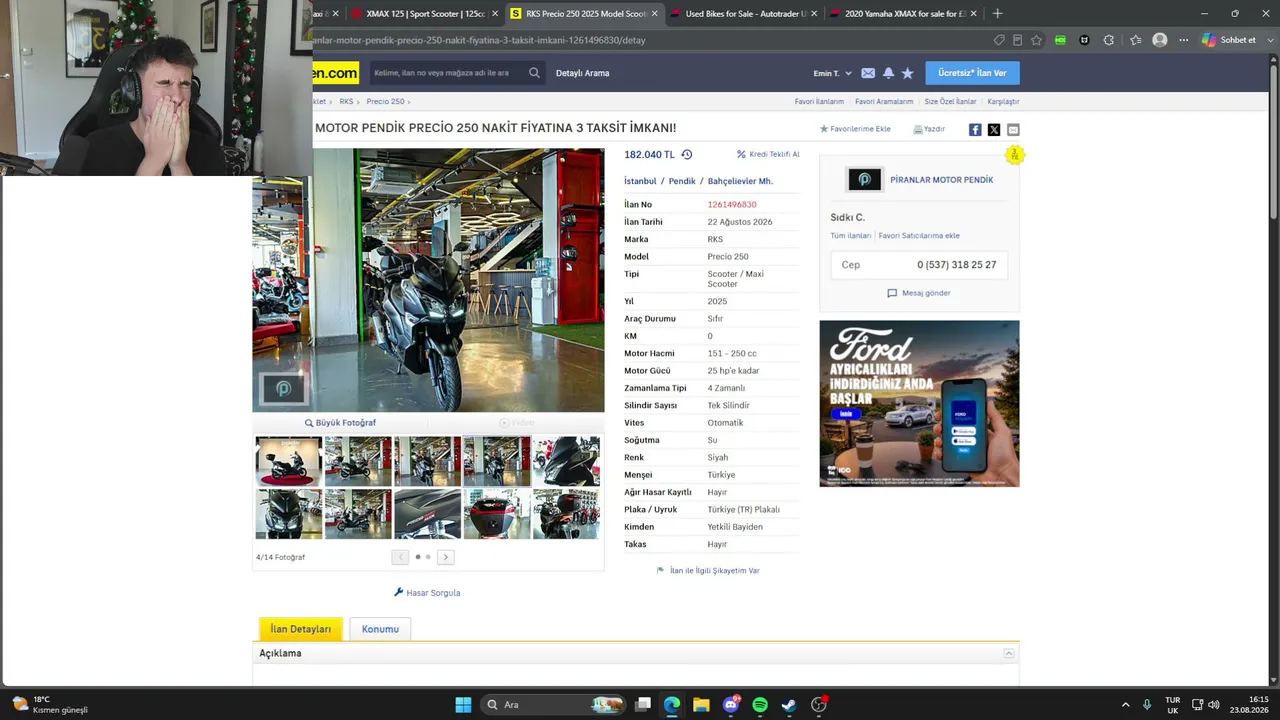Click Tüm ilanları seller listings link
Screen dimensions: 1280x720
click(851, 236)
